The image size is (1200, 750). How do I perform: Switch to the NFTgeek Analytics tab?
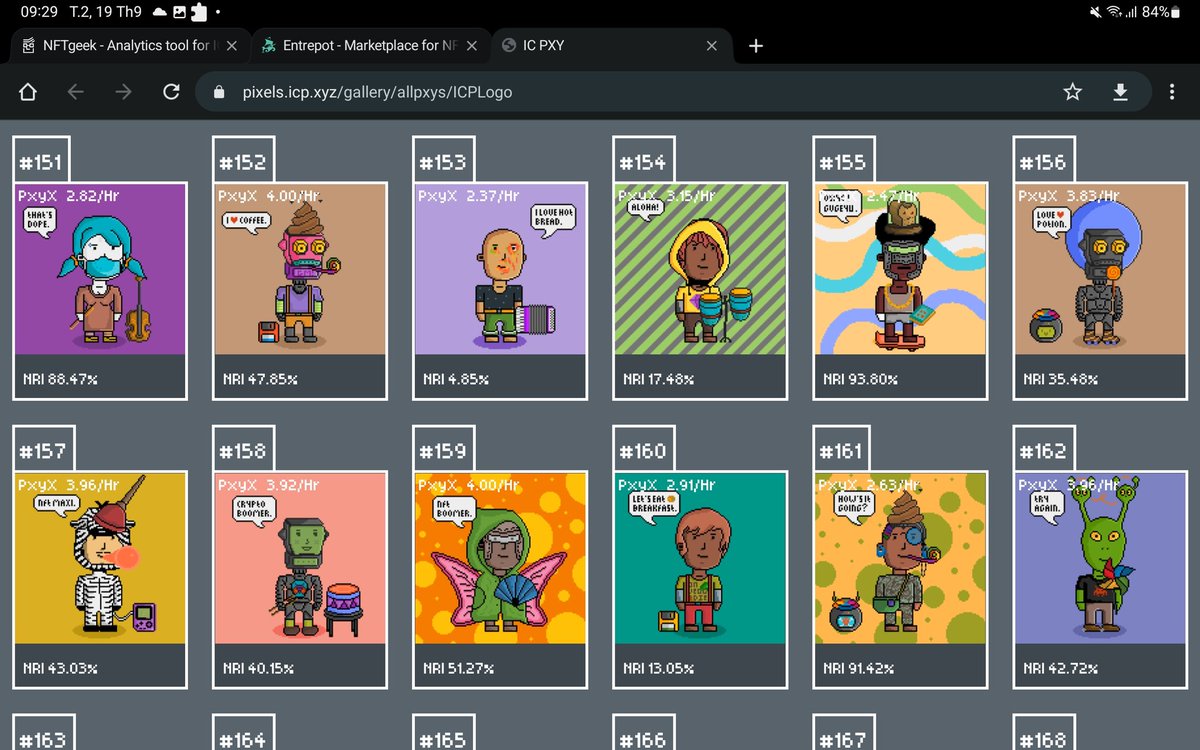point(128,45)
